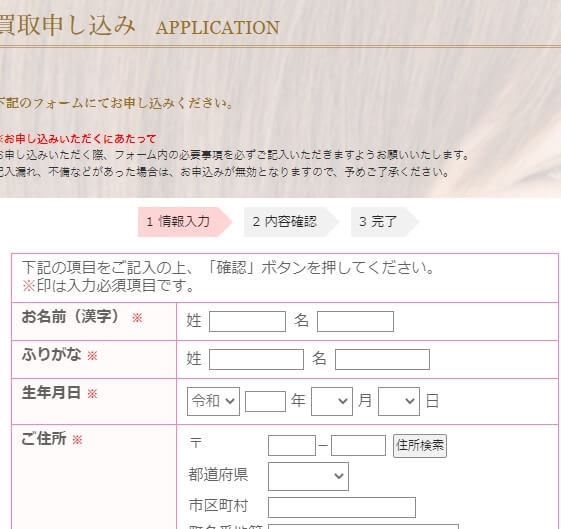Screen dimensions: 561x529
Task: Select step 1 情報入力 tab
Action: (x=185, y=222)
